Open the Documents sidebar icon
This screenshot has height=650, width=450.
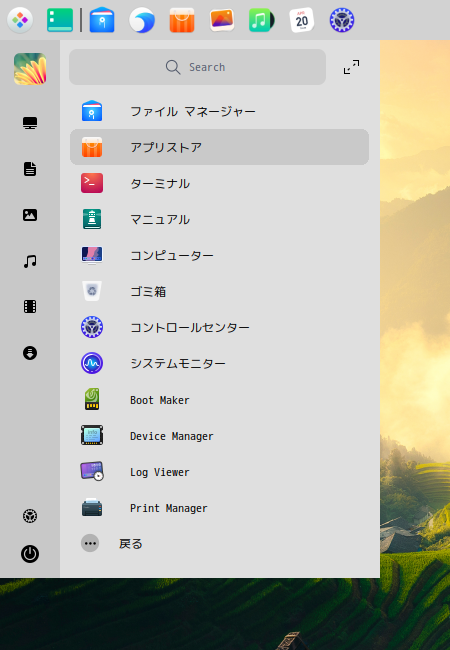pos(30,169)
